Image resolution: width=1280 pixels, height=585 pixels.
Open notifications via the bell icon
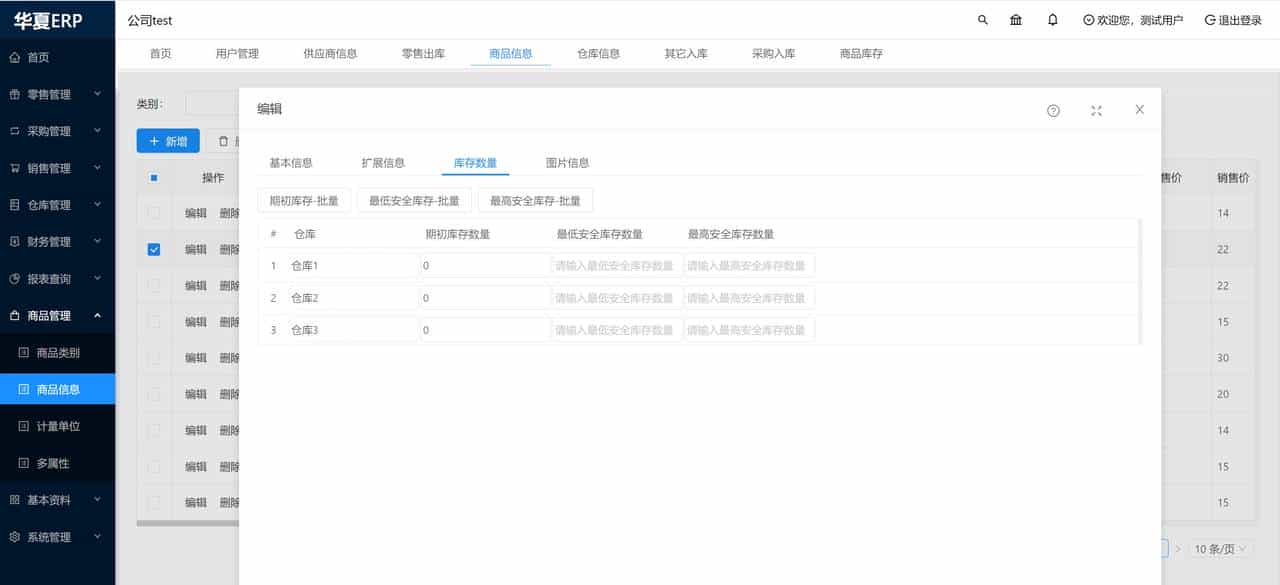tap(1051, 19)
